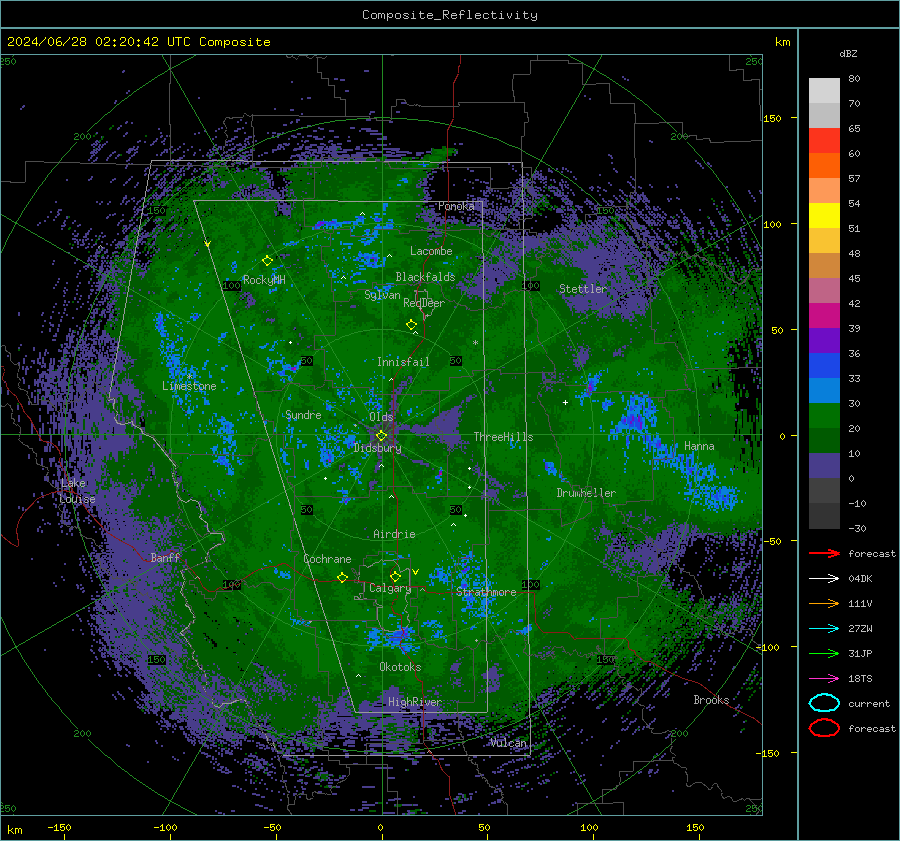Viewport: 900px width, 841px height.
Task: Click the yellow radar-site diamond at Didsbury
Action: (x=381, y=436)
